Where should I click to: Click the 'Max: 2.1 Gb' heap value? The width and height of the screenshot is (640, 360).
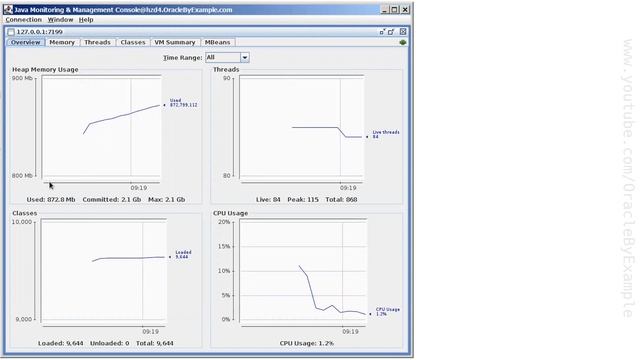tap(167, 200)
